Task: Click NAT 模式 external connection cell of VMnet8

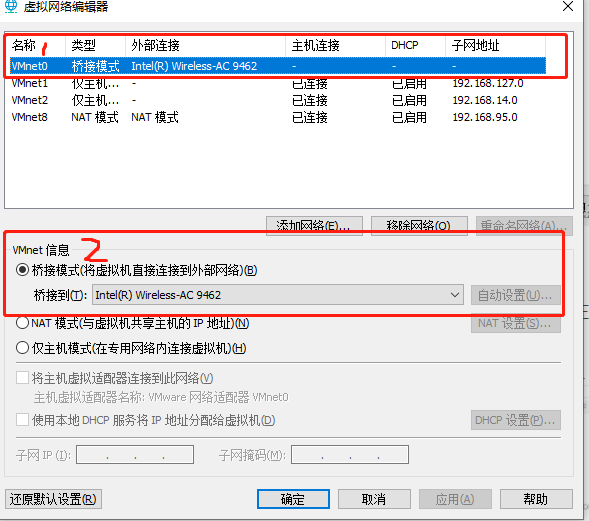Action: point(155,117)
